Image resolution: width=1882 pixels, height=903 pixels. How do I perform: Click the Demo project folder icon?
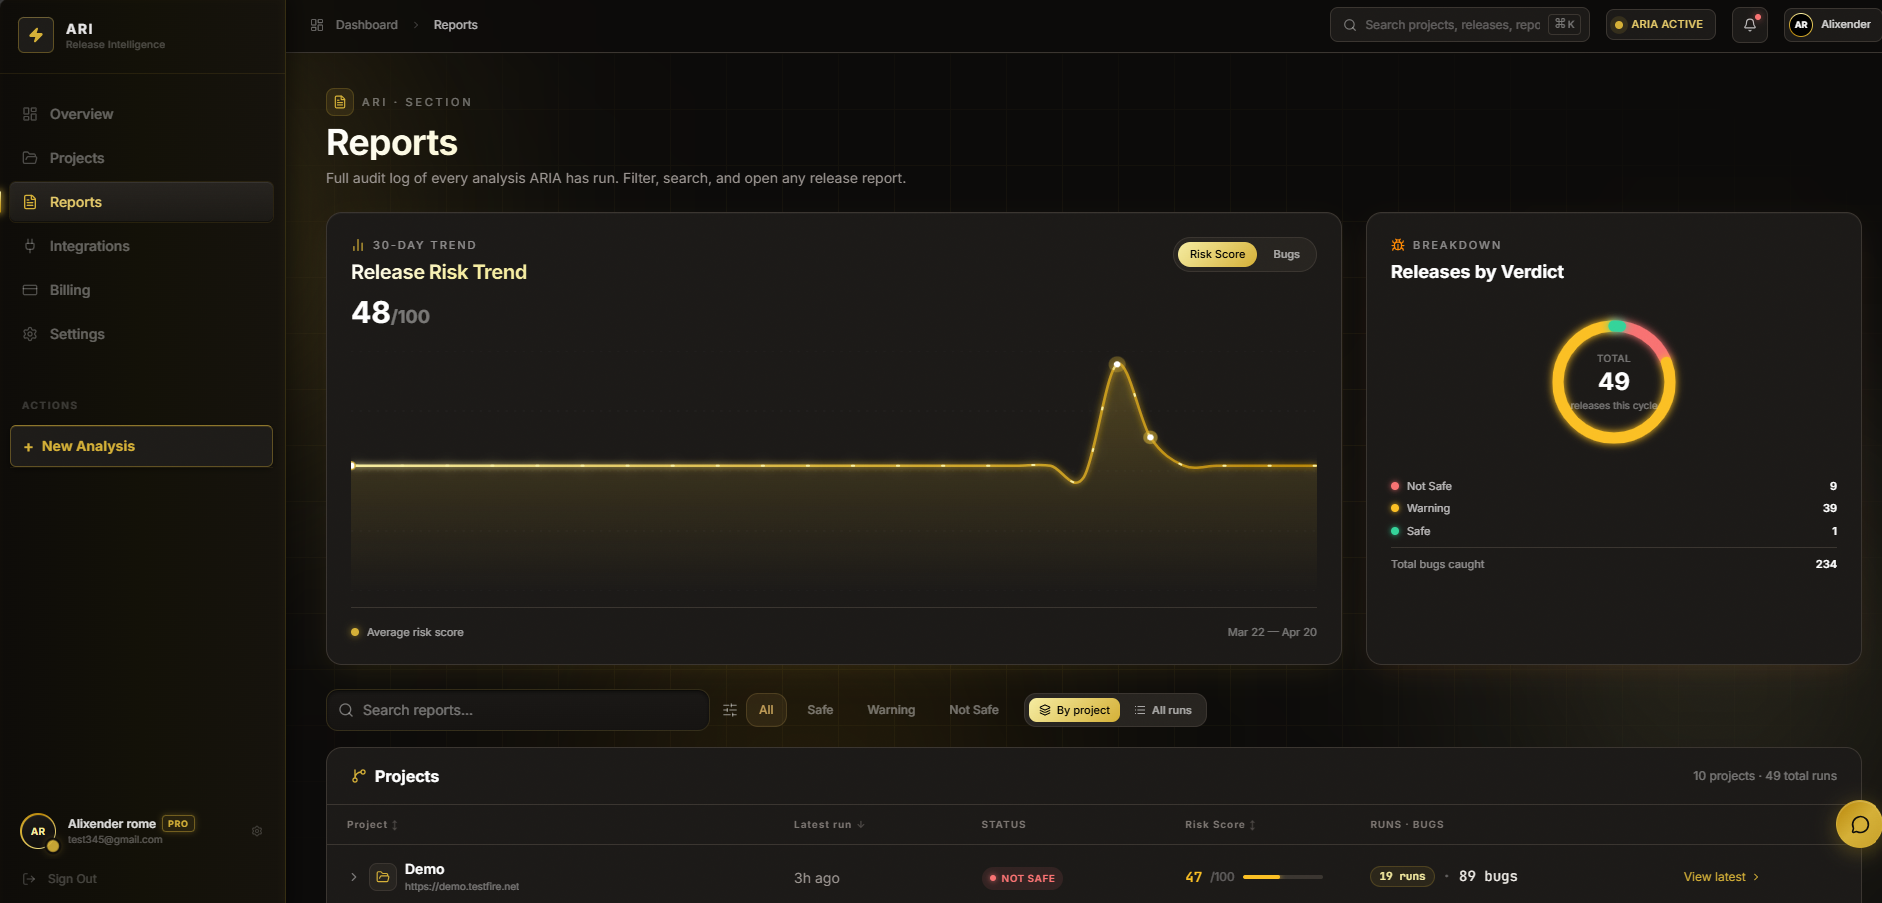coord(383,877)
